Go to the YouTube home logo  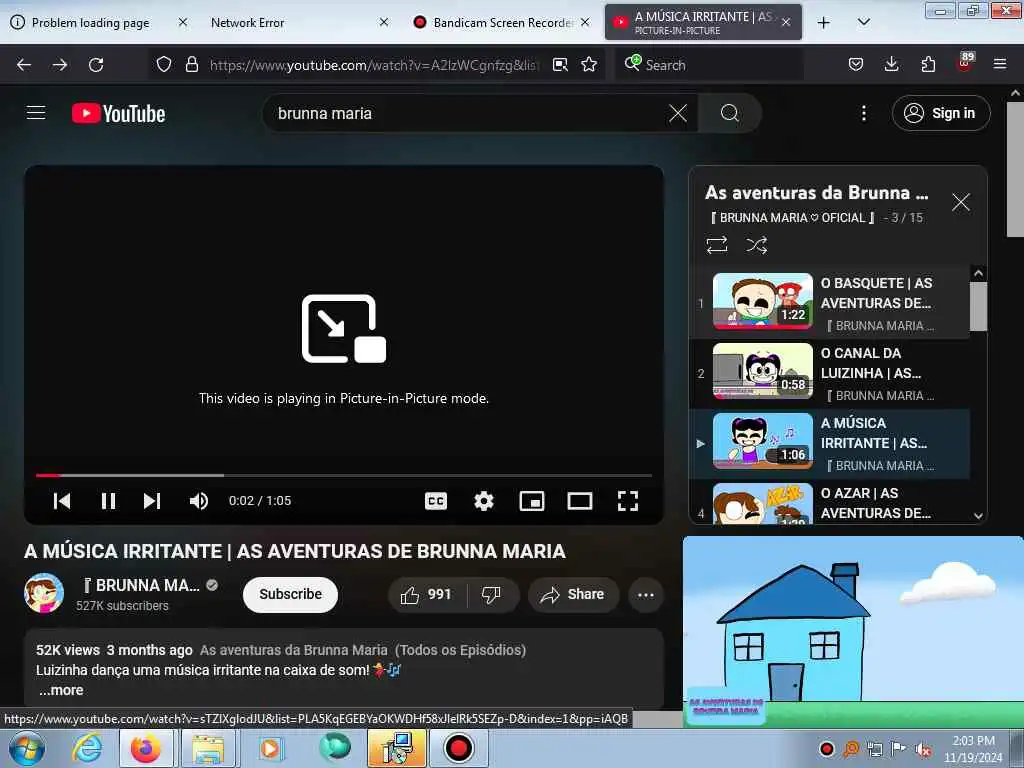point(118,114)
